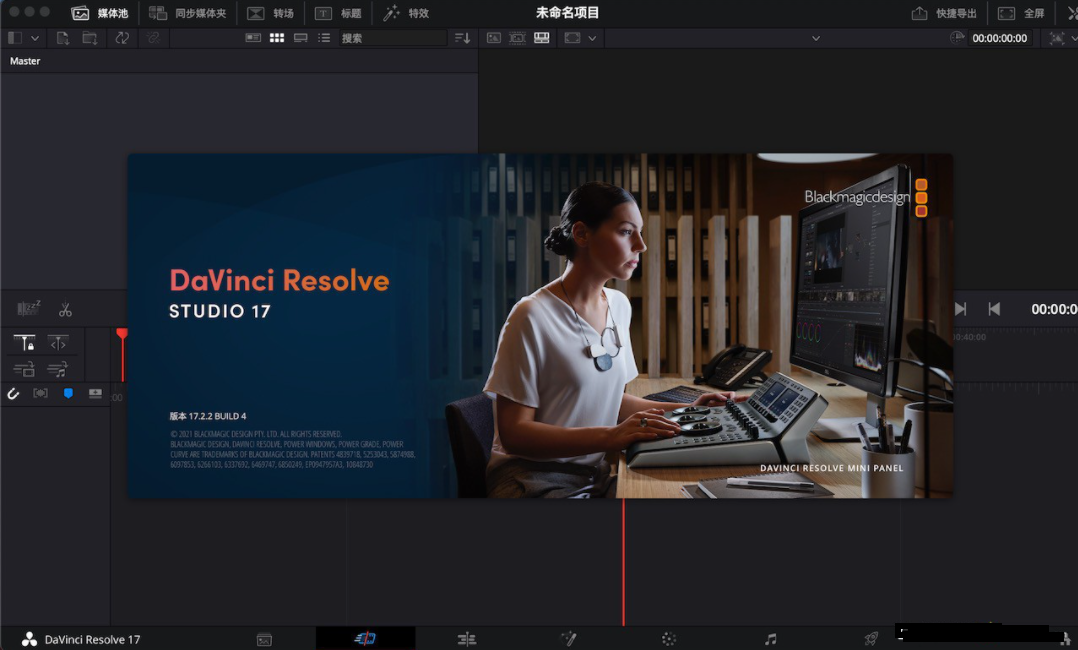Click the import media folder icon

tap(90, 38)
